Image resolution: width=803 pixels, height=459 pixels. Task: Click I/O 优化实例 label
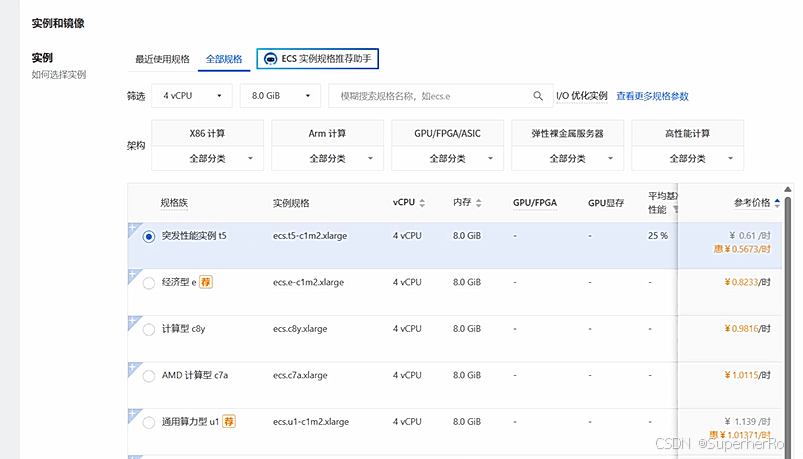pos(582,96)
